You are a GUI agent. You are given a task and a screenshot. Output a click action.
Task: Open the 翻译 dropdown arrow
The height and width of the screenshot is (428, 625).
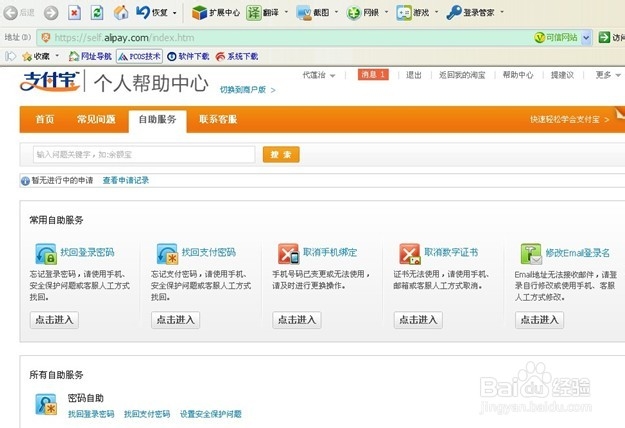coord(286,12)
